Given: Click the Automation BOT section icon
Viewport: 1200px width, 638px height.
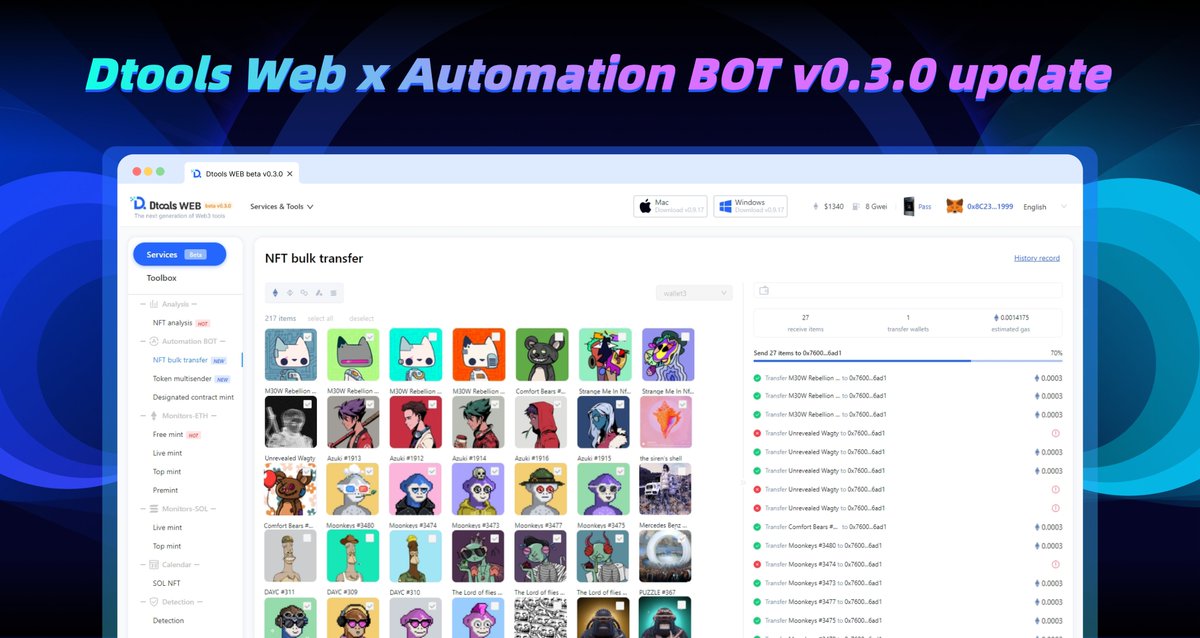Looking at the screenshot, I should (x=154, y=341).
